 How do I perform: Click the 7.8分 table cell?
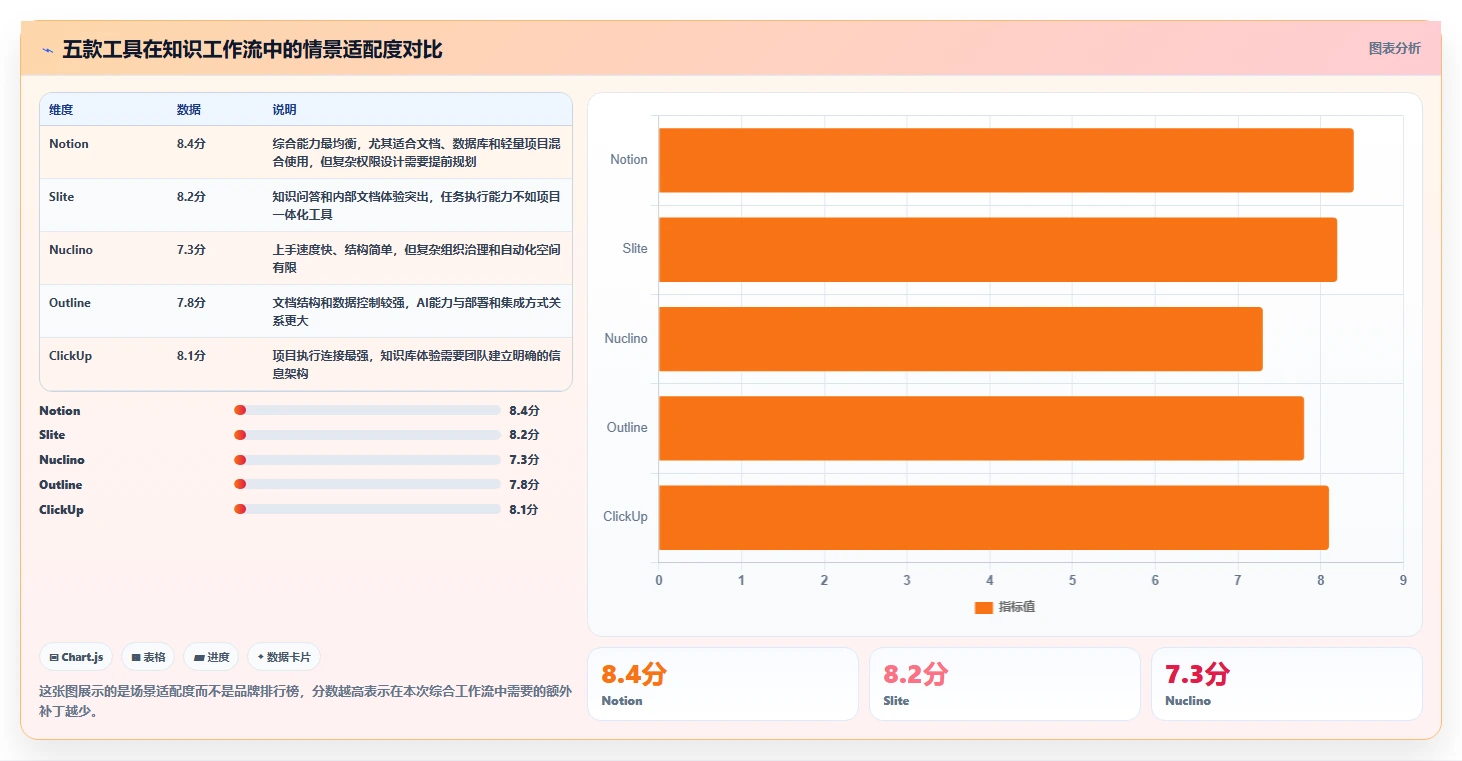coord(191,303)
